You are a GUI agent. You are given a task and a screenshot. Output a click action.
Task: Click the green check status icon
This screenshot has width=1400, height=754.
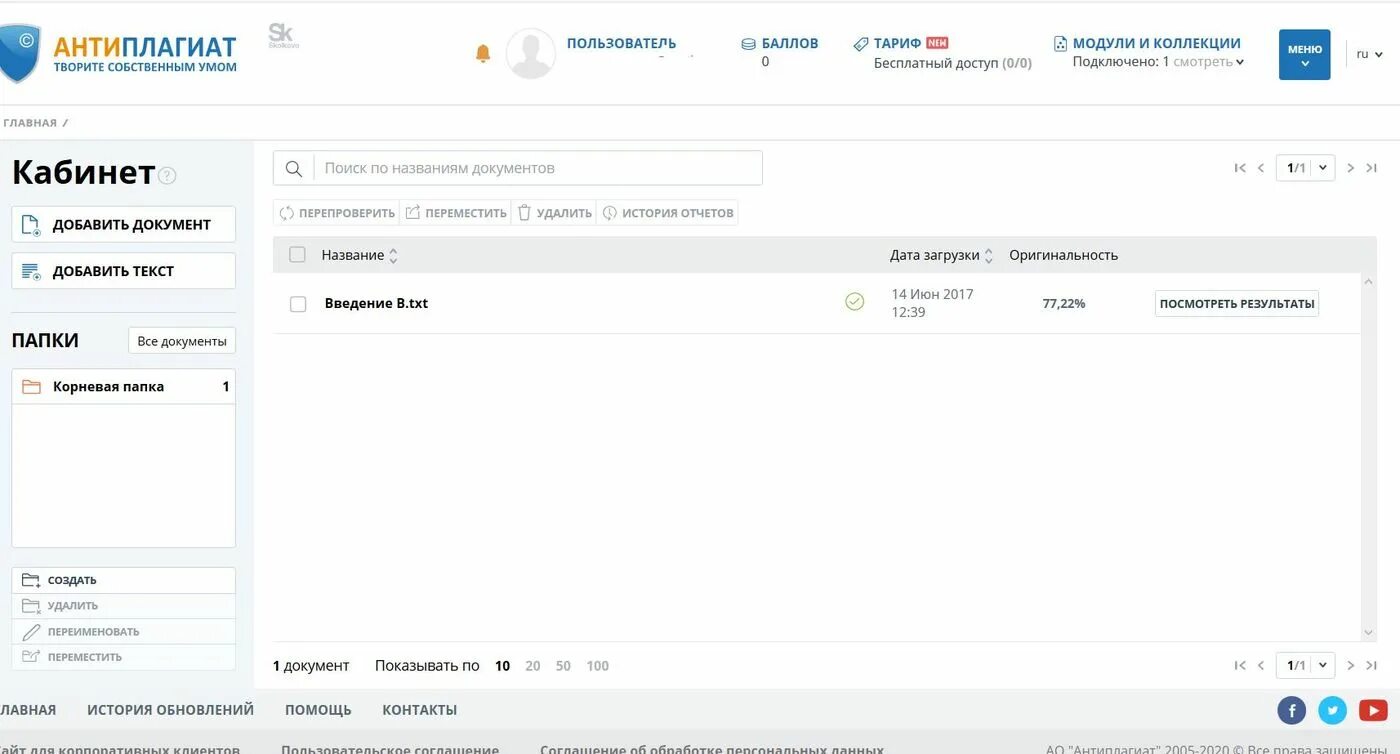click(855, 301)
